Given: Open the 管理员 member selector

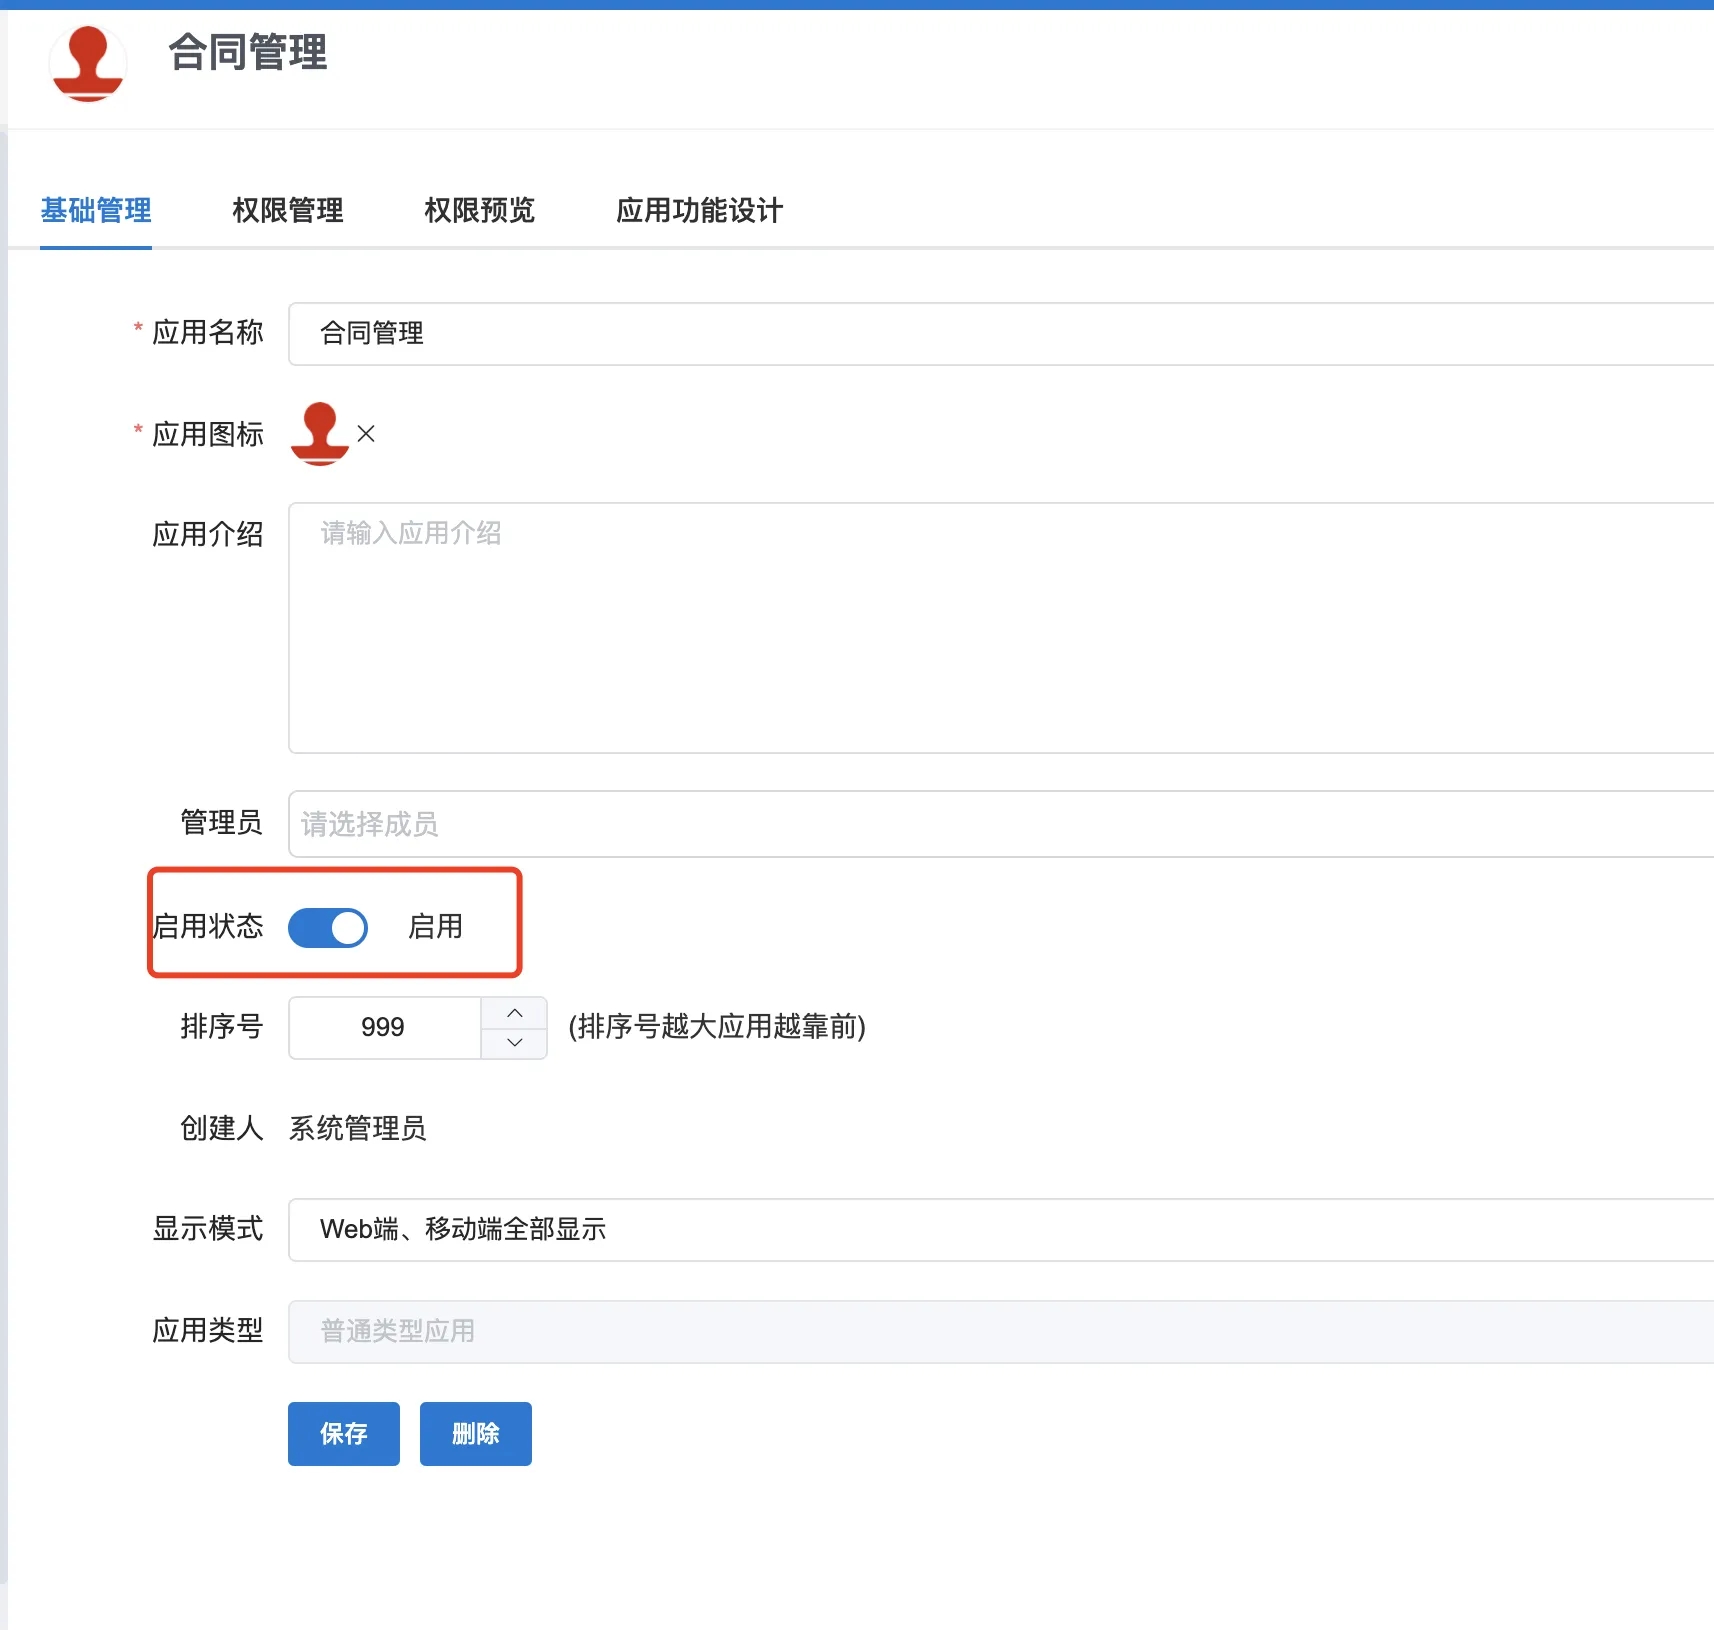Looking at the screenshot, I should (1000, 824).
